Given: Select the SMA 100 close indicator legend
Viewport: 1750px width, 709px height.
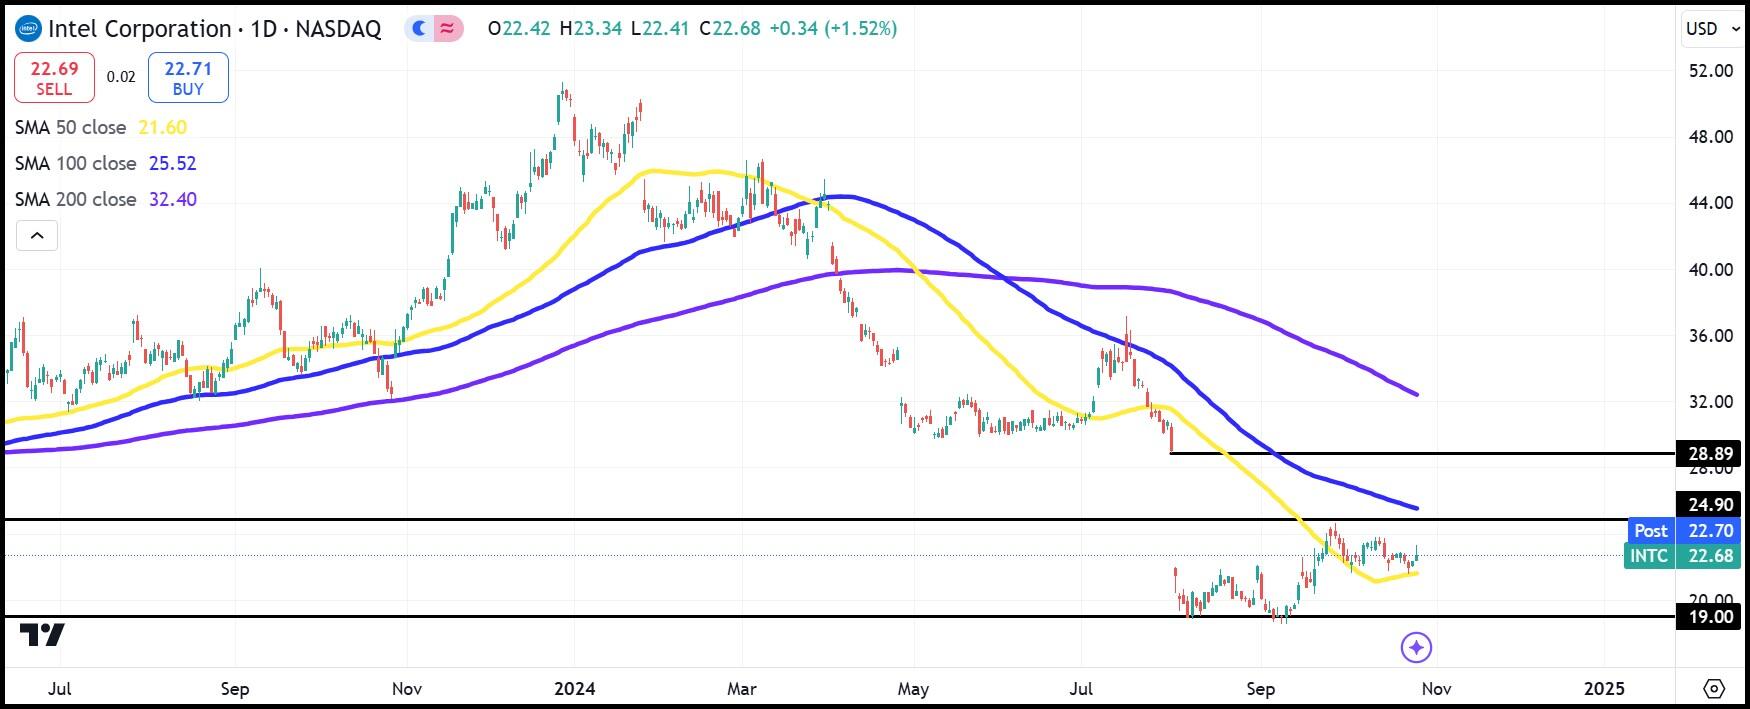Looking at the screenshot, I should (105, 163).
